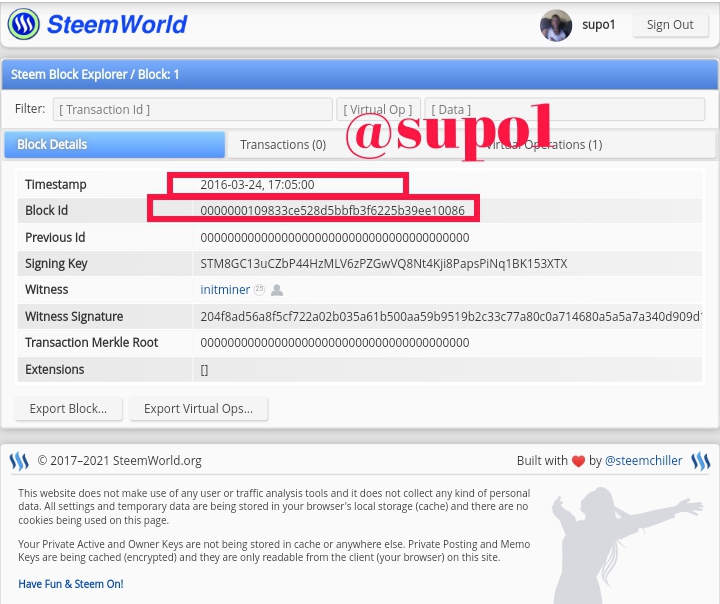
Task: Open the supo1 profile avatar
Action: pyautogui.click(x=556, y=25)
